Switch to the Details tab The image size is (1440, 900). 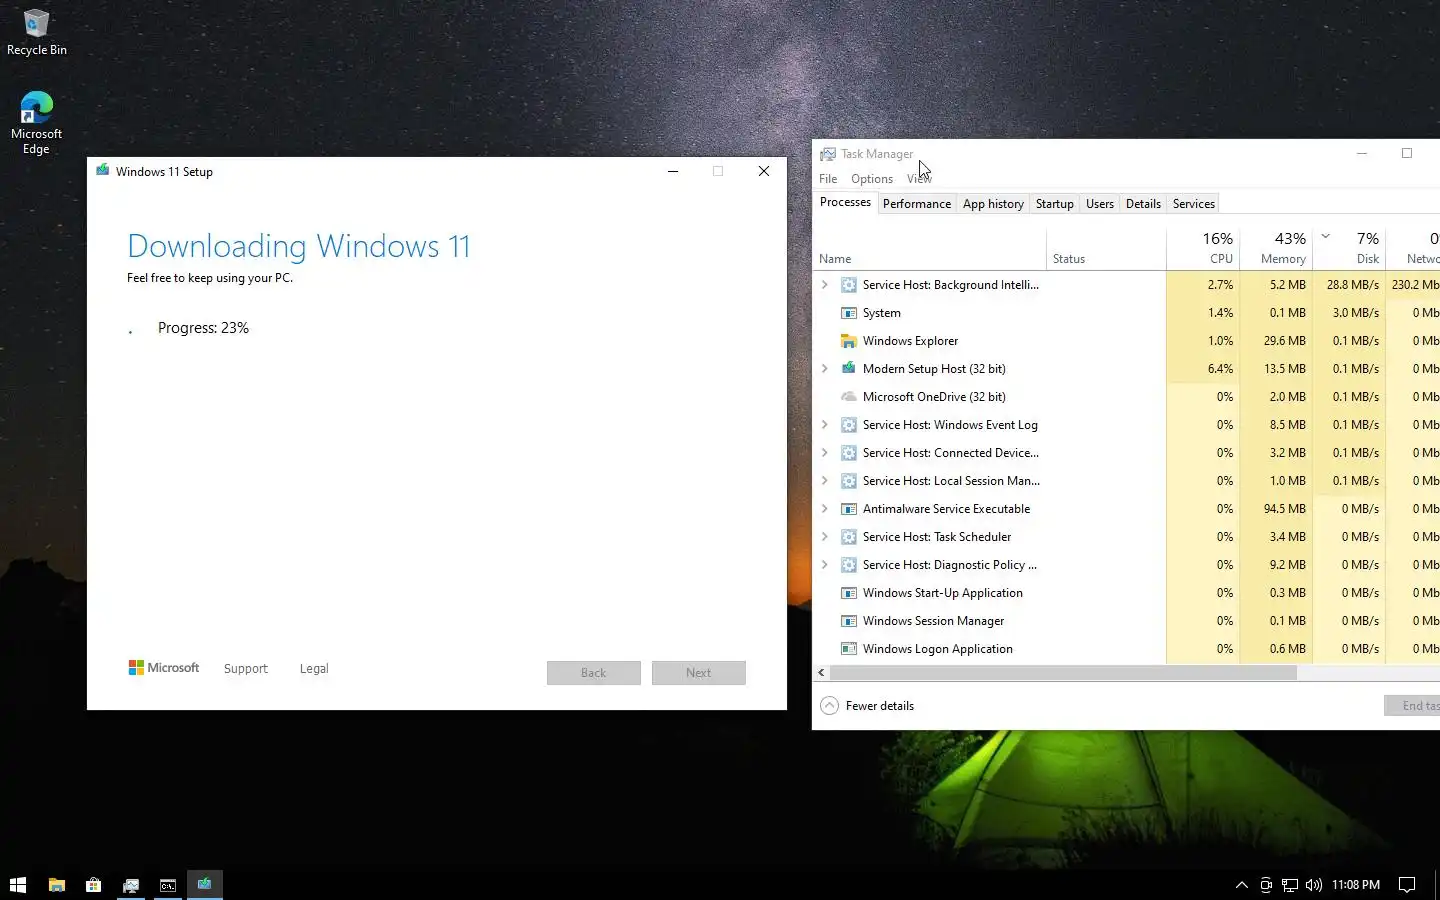click(x=1143, y=204)
